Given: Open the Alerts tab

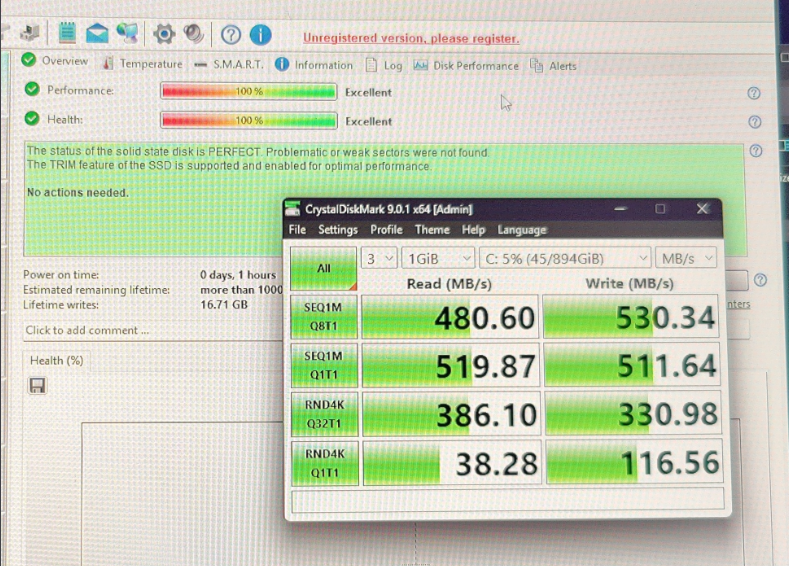Looking at the screenshot, I should (553, 66).
